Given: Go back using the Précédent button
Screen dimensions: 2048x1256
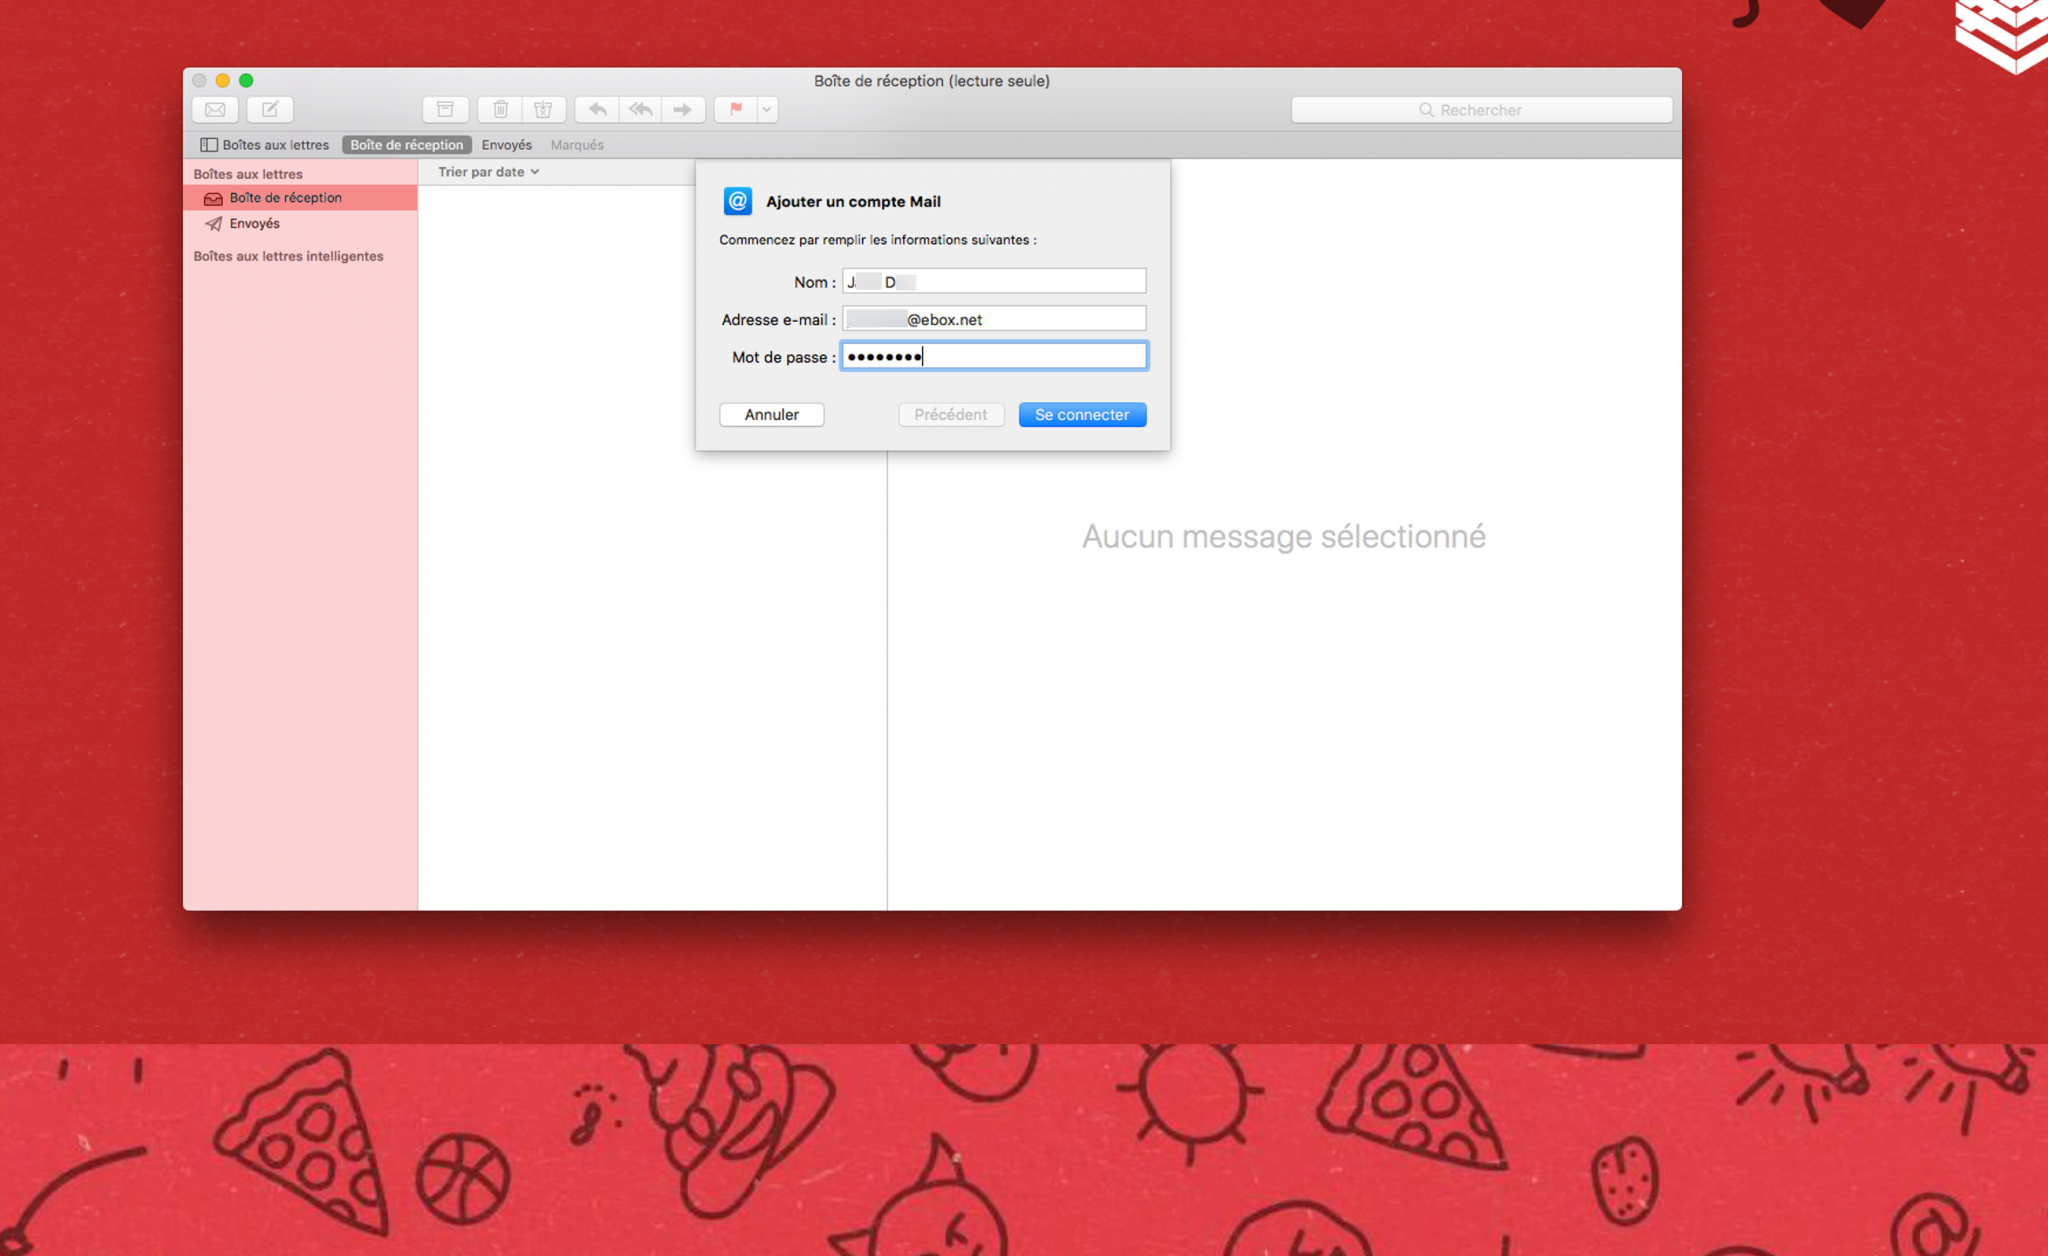Looking at the screenshot, I should (951, 414).
